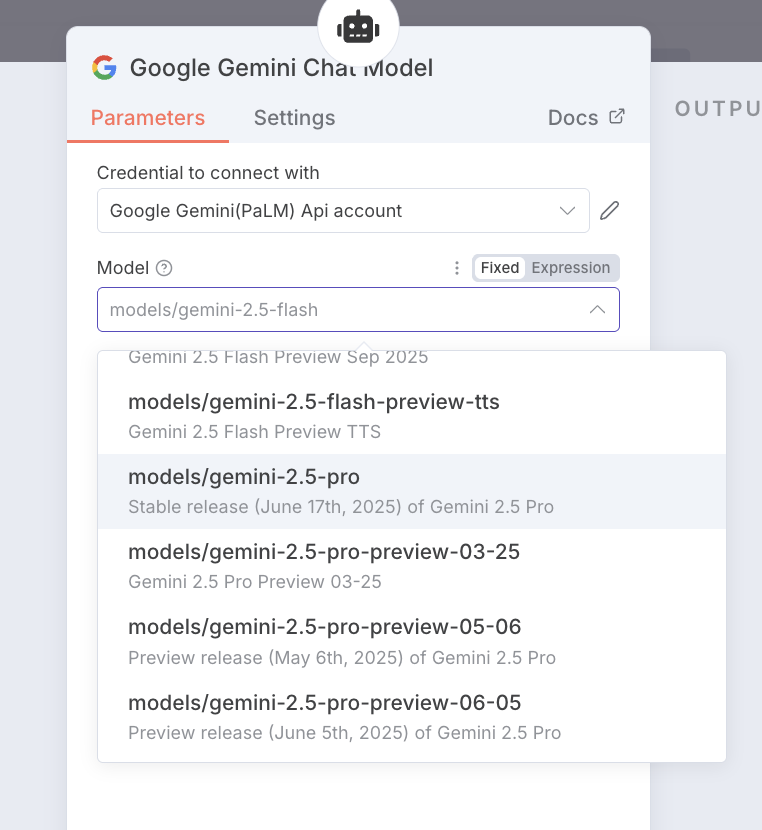Expand the credential dropdown chevron
The width and height of the screenshot is (762, 830).
coord(568,211)
